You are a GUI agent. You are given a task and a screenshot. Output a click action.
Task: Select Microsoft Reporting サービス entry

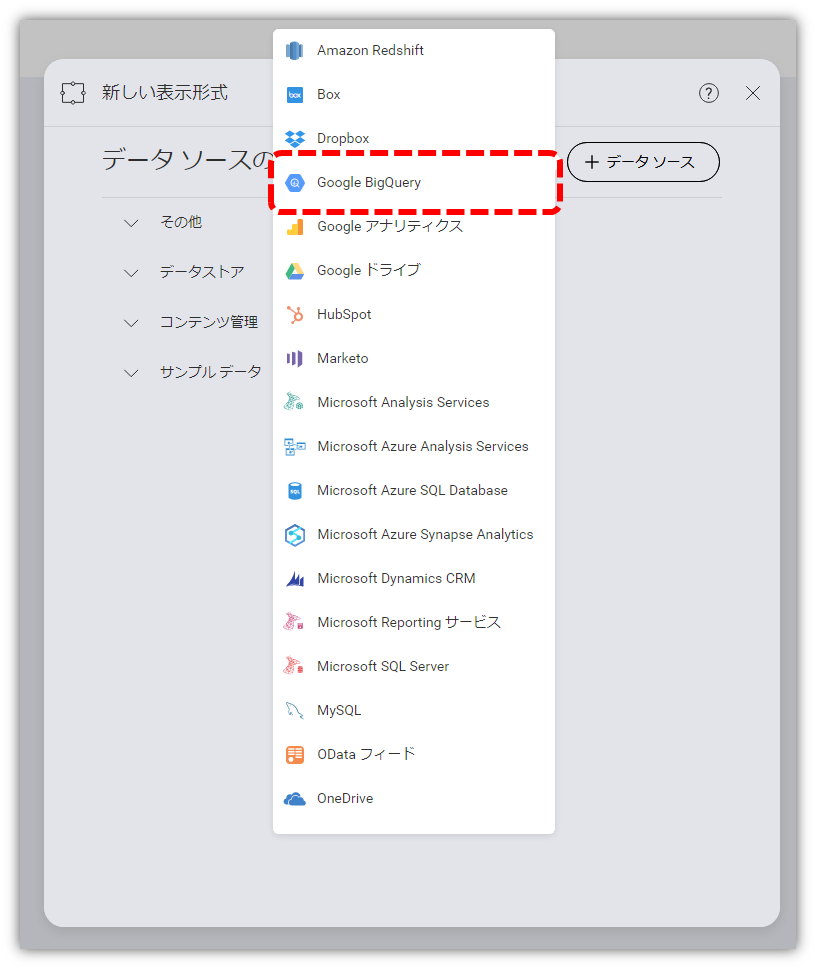pos(414,622)
